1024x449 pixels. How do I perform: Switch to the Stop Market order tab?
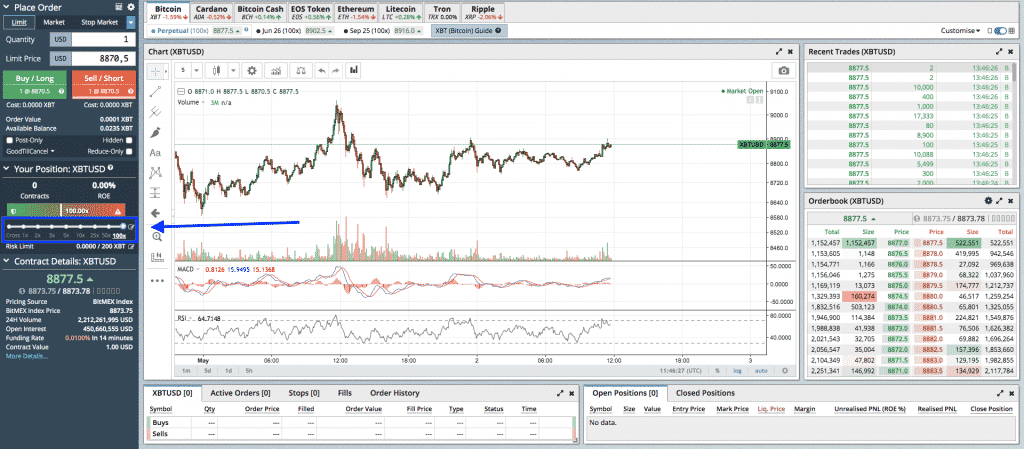coord(99,22)
